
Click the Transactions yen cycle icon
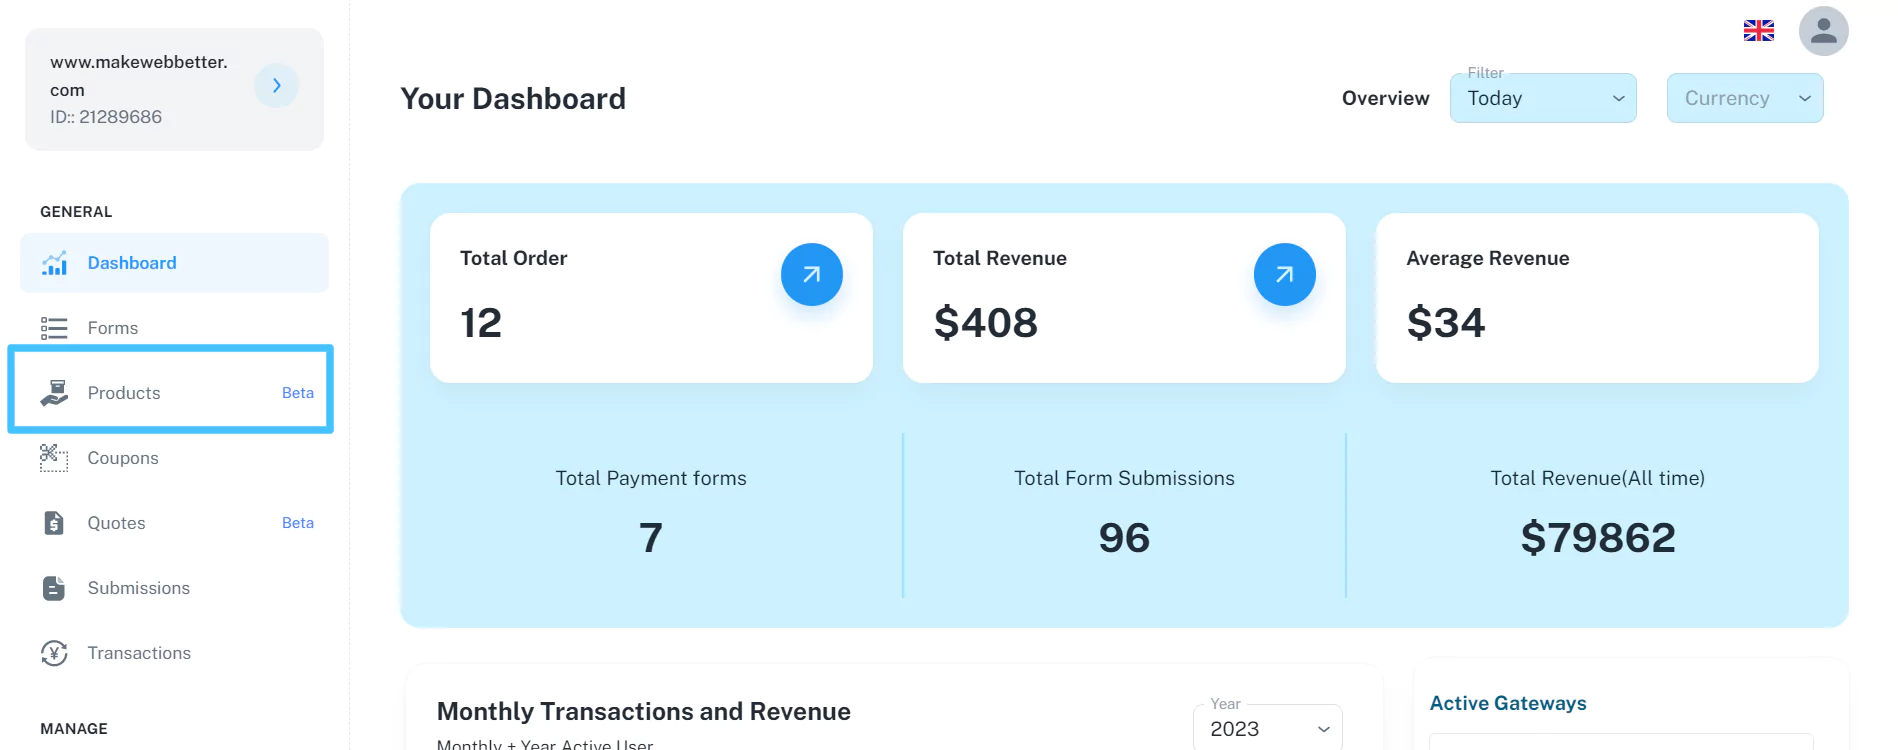(x=54, y=653)
